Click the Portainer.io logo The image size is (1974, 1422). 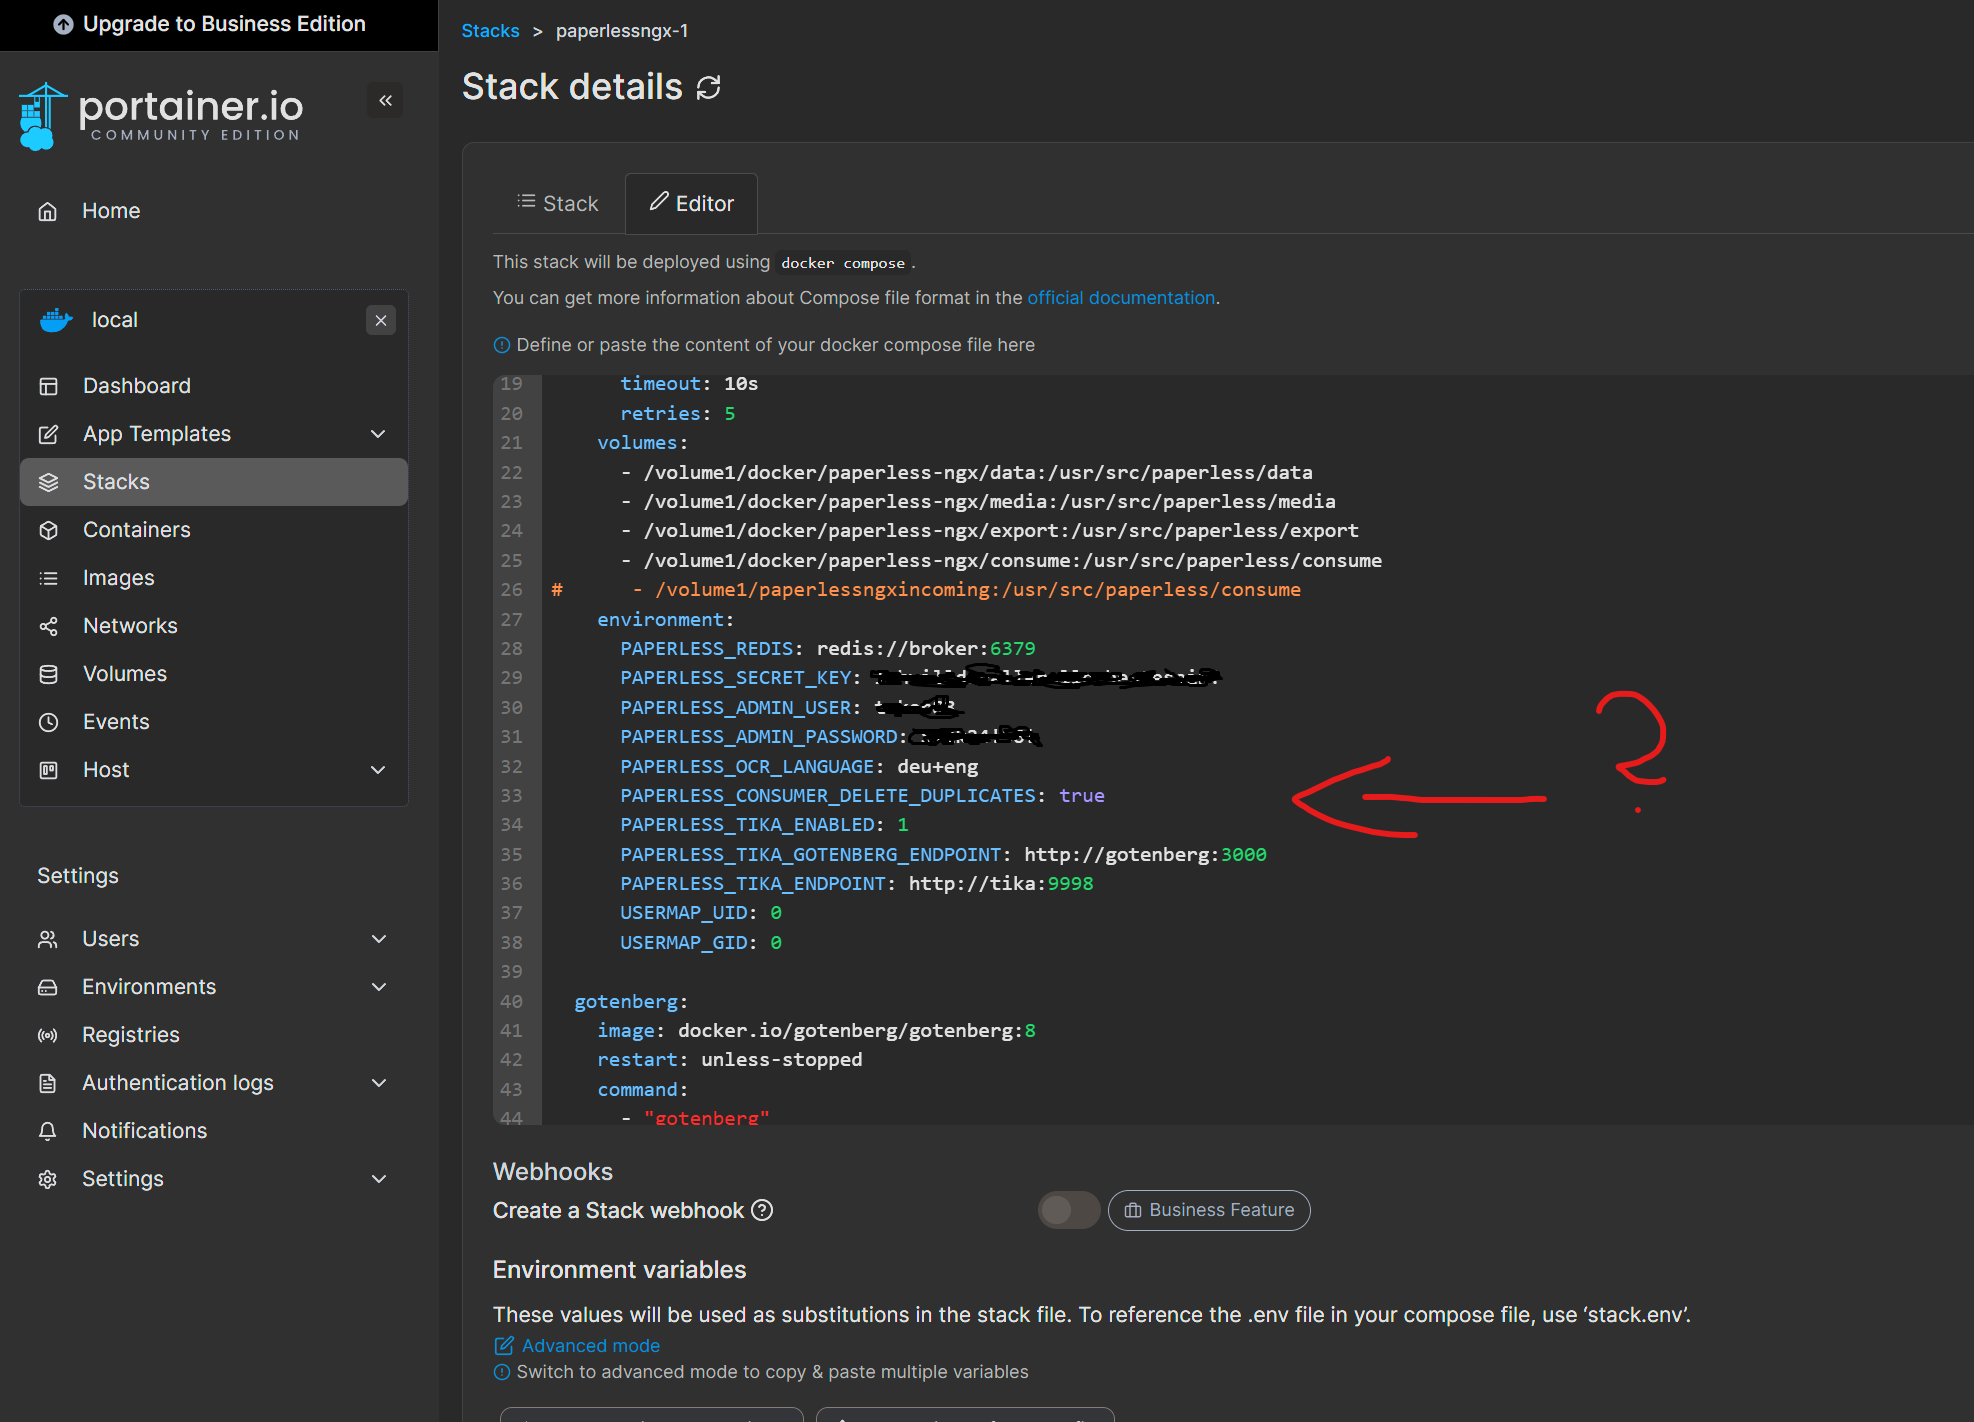pyautogui.click(x=161, y=116)
